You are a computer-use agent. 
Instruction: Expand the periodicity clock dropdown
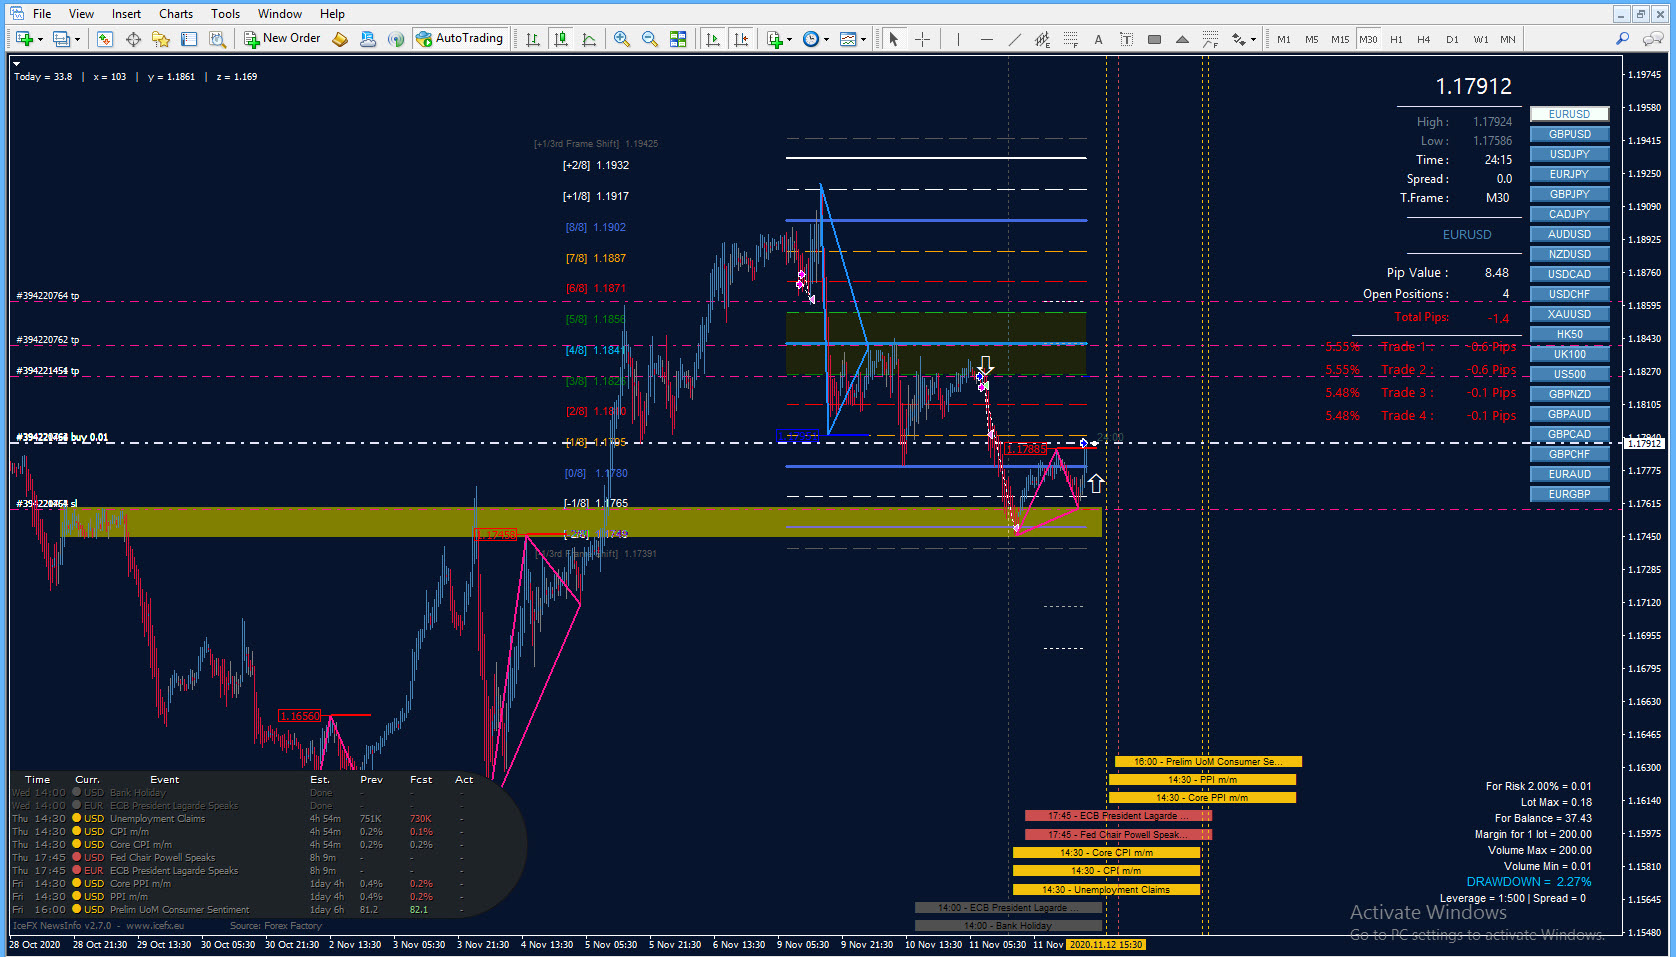(826, 40)
